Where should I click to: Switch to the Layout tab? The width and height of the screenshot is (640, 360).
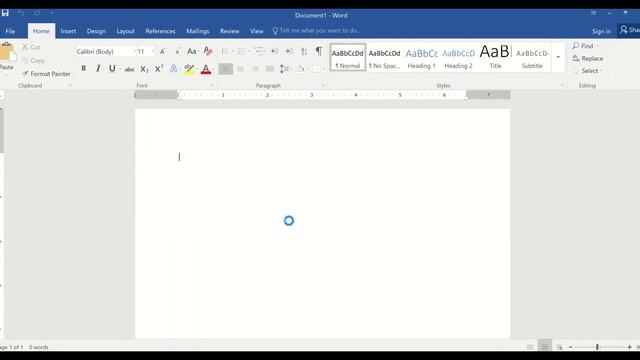pos(125,31)
